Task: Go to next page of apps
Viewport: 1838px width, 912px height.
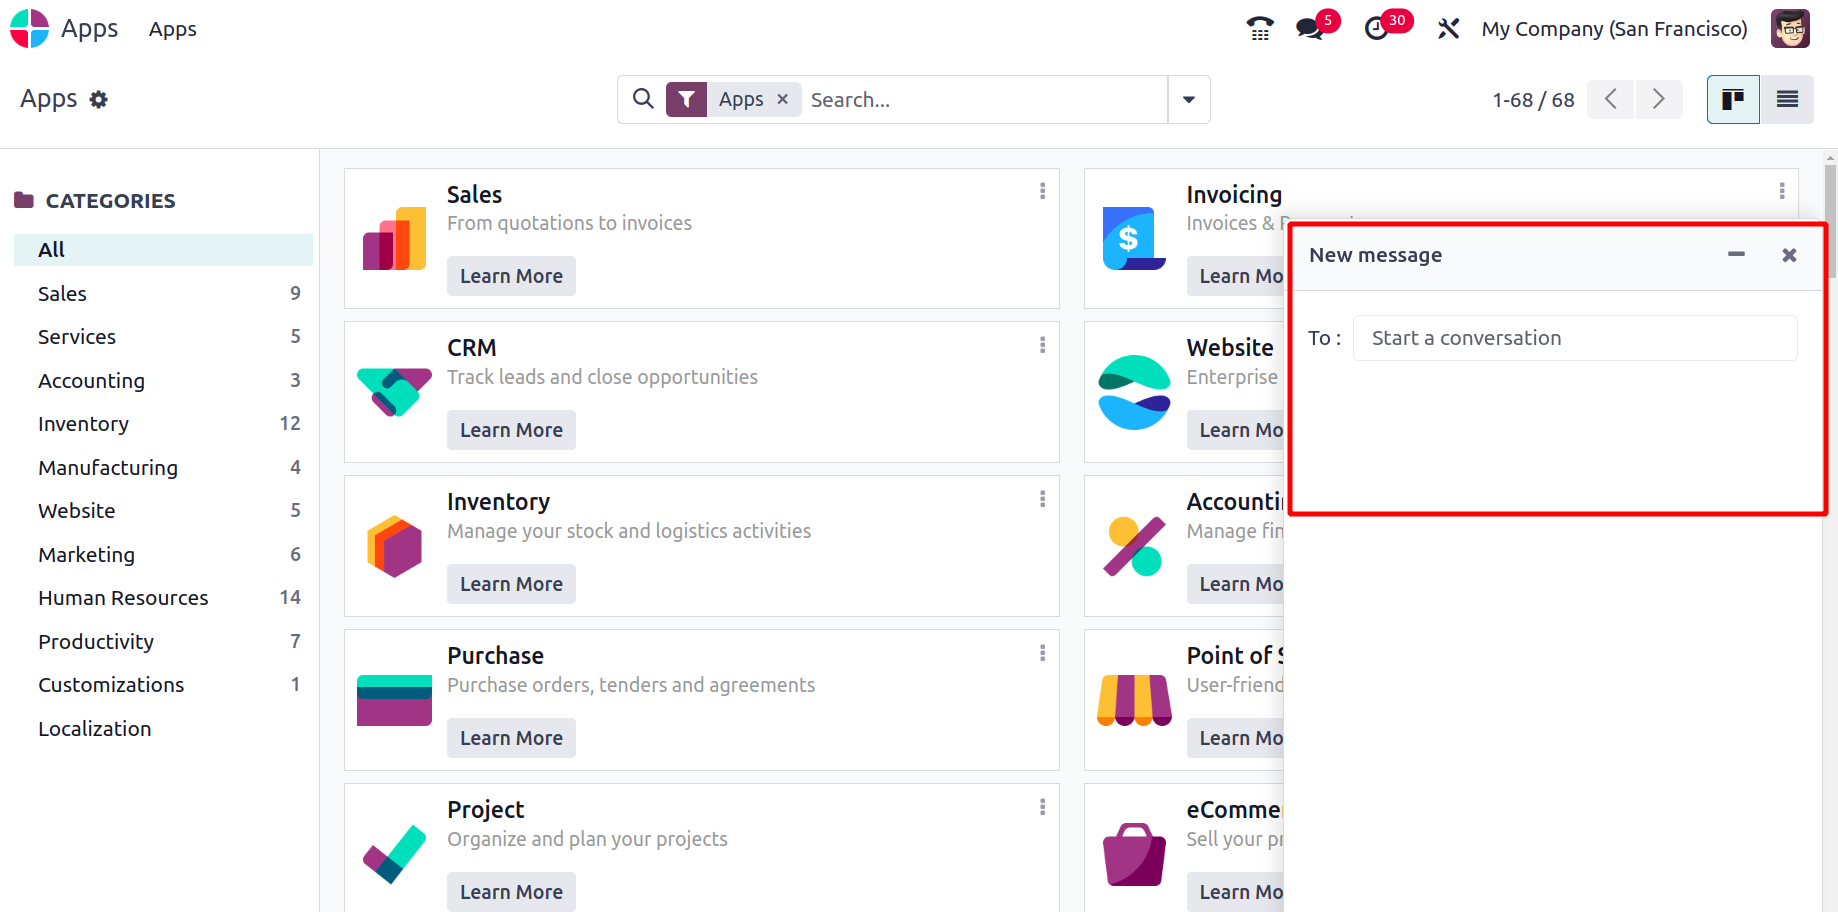Action: 1659,99
